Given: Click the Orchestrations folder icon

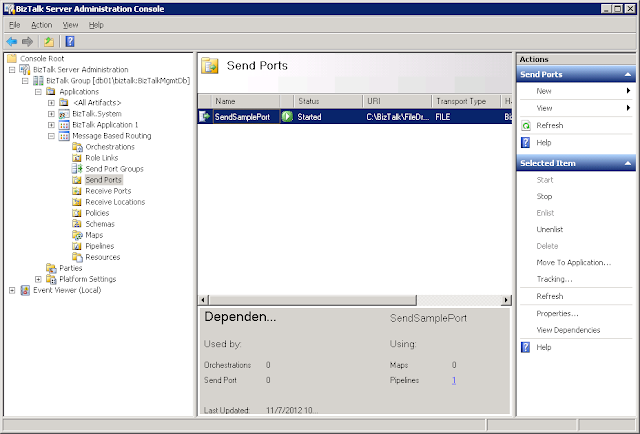Looking at the screenshot, I should pyautogui.click(x=77, y=147).
